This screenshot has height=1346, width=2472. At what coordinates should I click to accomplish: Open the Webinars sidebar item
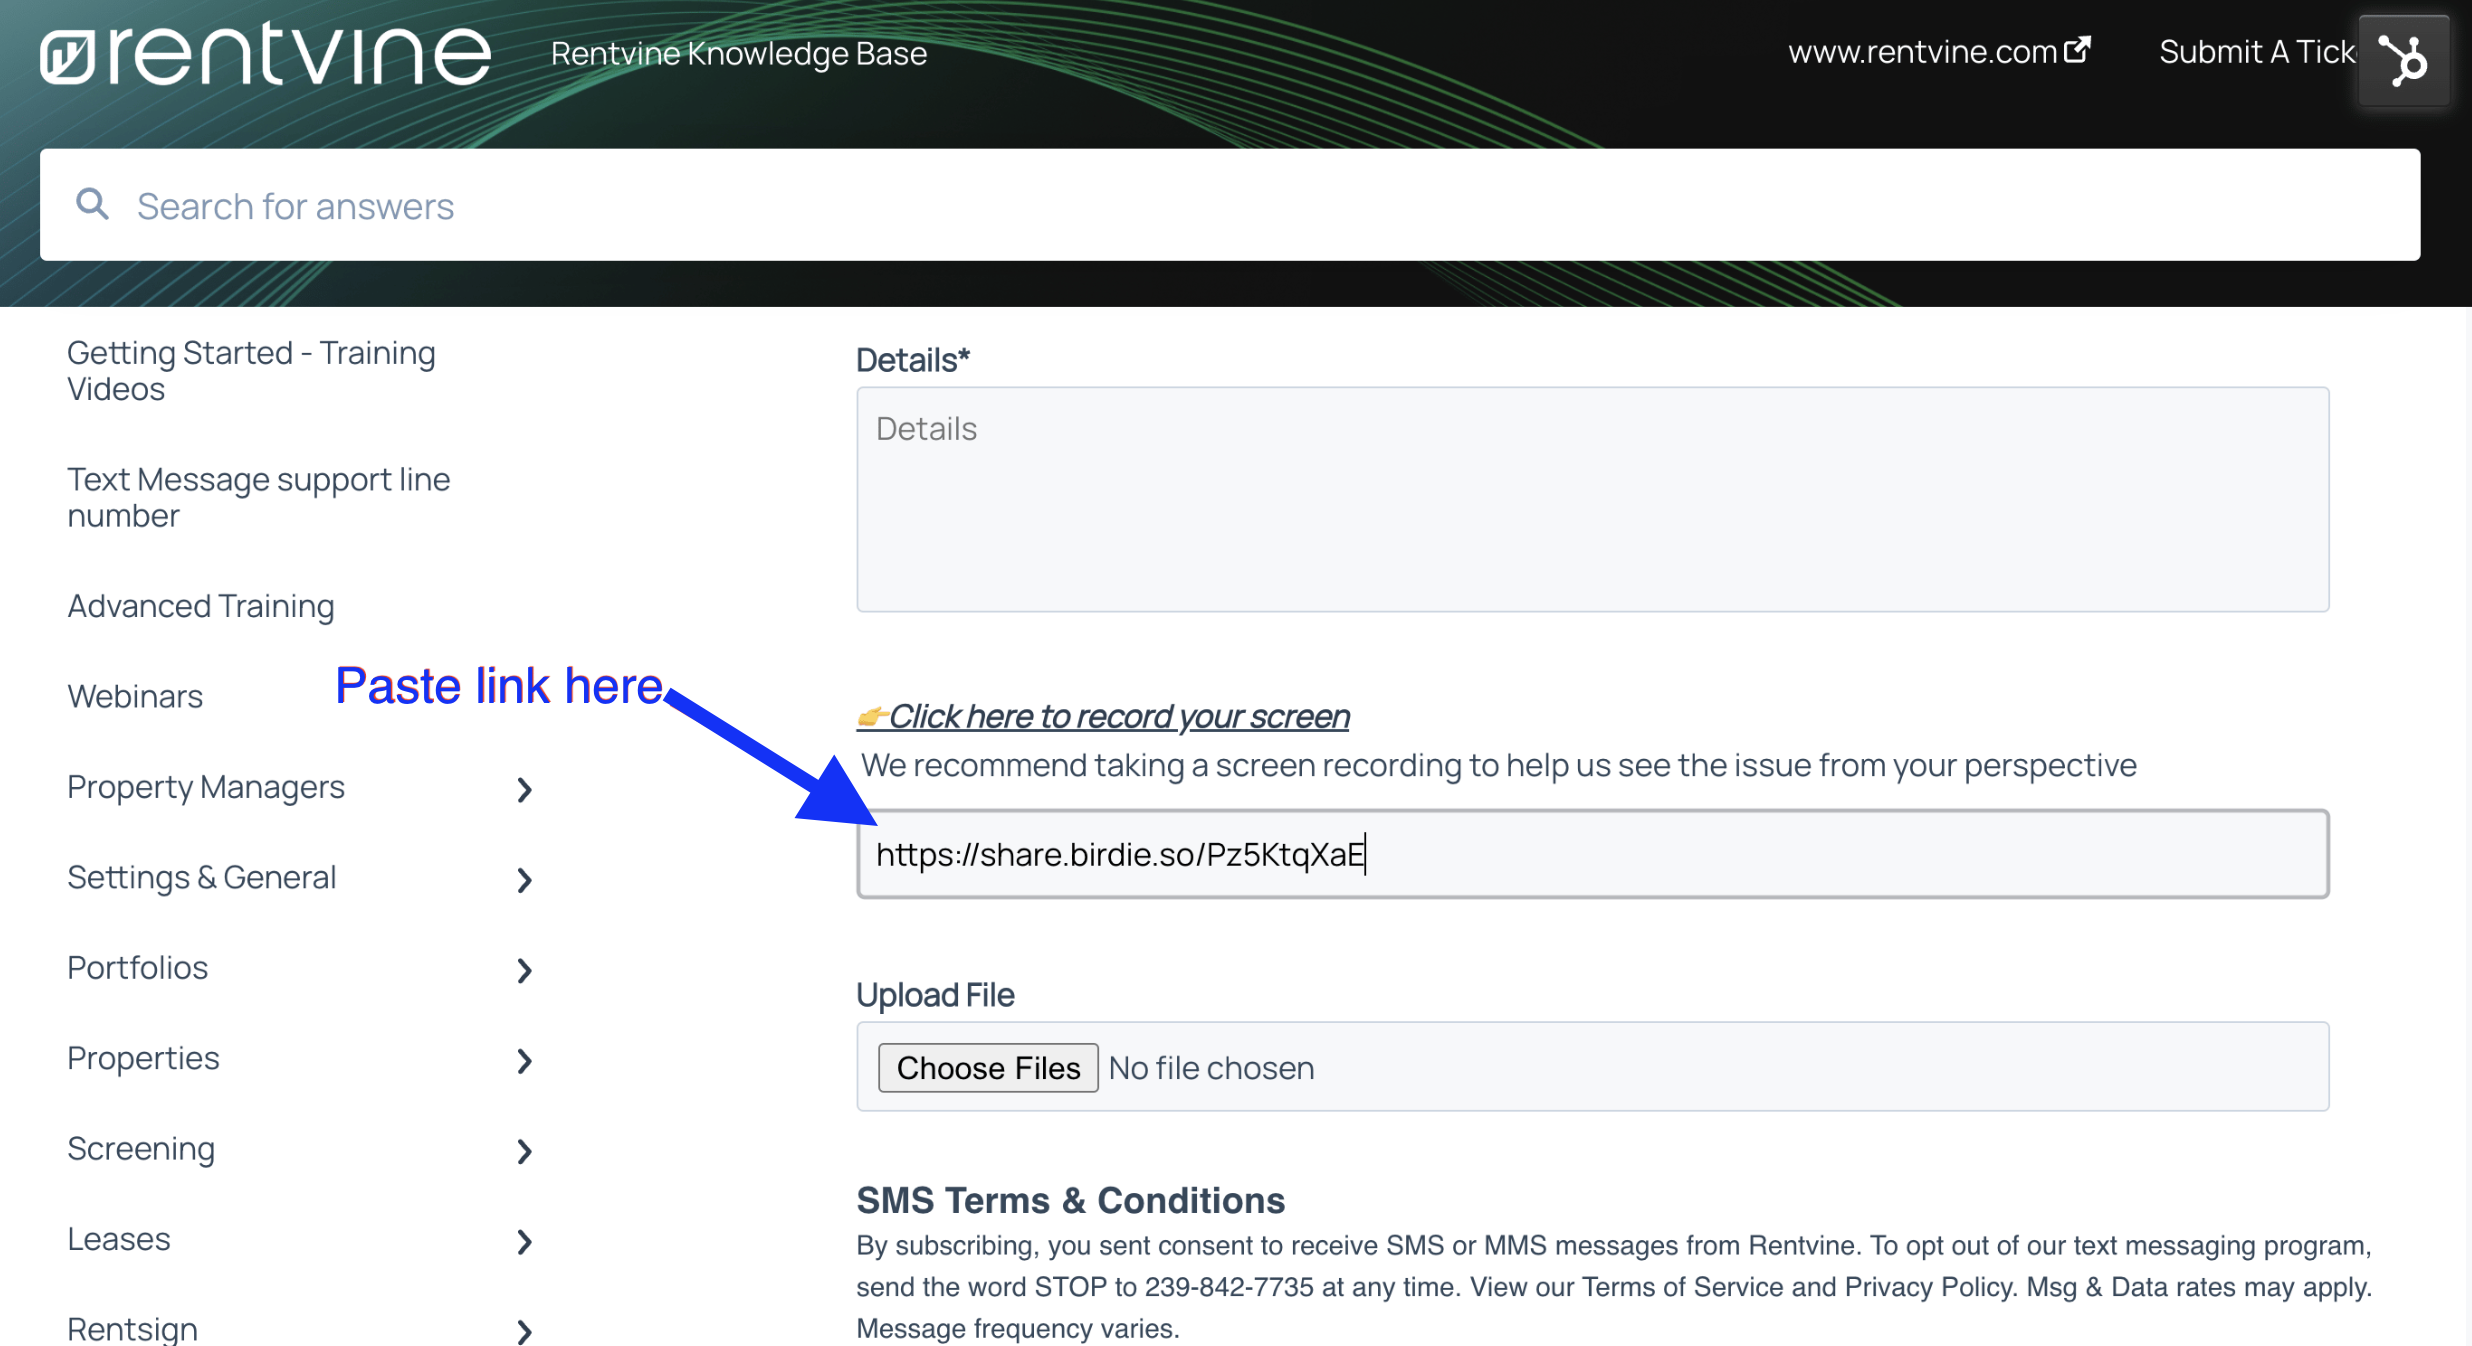pos(135,696)
